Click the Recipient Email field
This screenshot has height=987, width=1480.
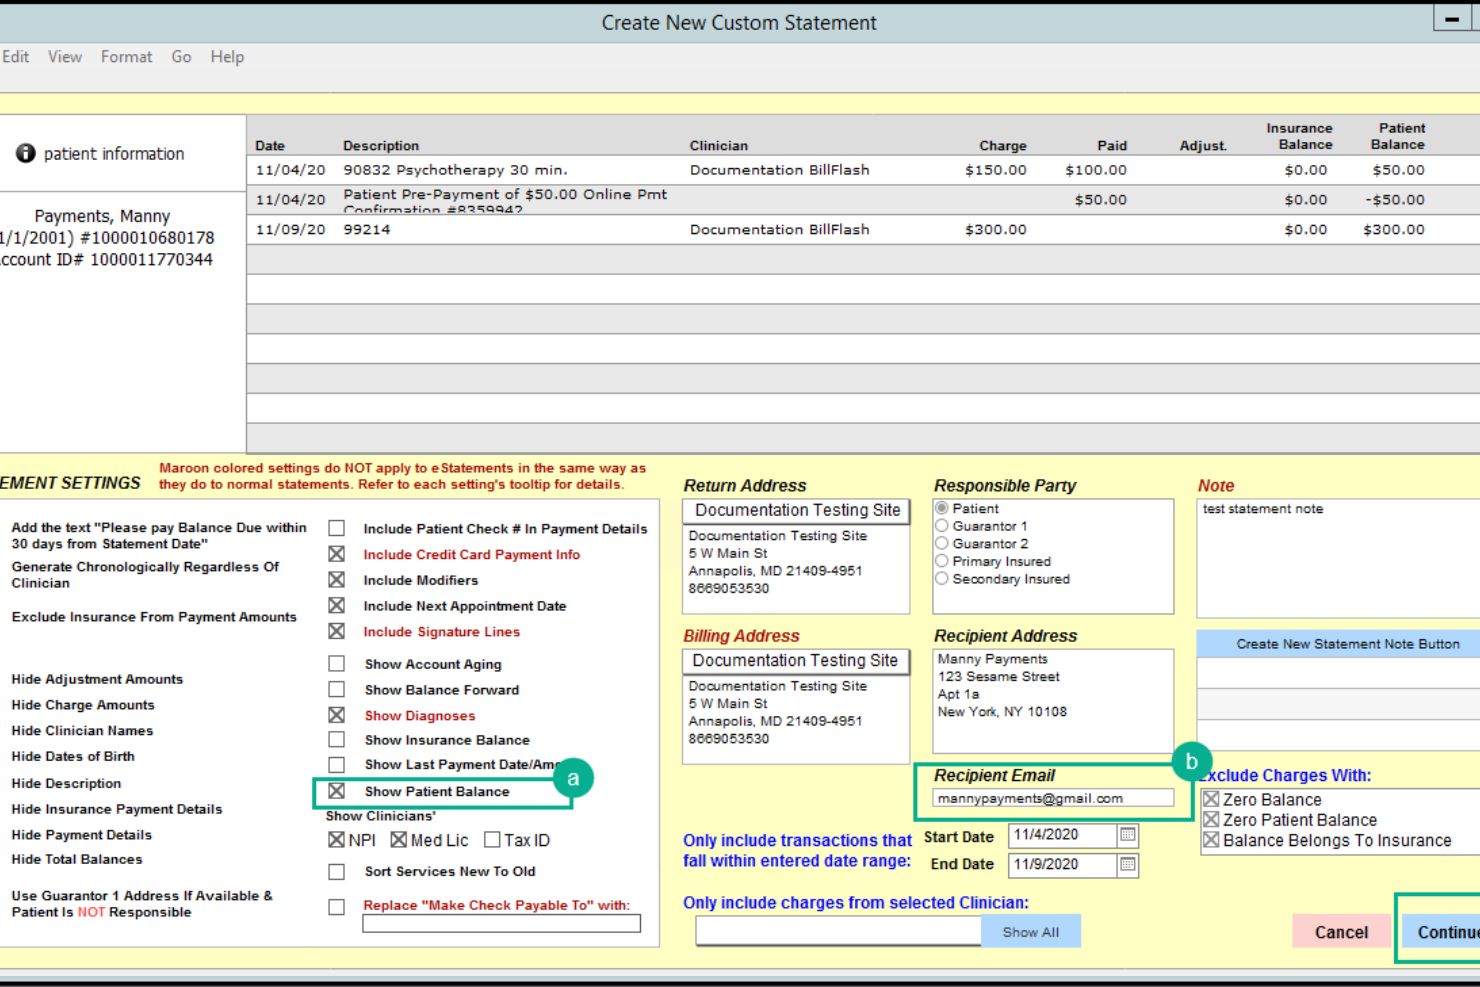(1053, 798)
